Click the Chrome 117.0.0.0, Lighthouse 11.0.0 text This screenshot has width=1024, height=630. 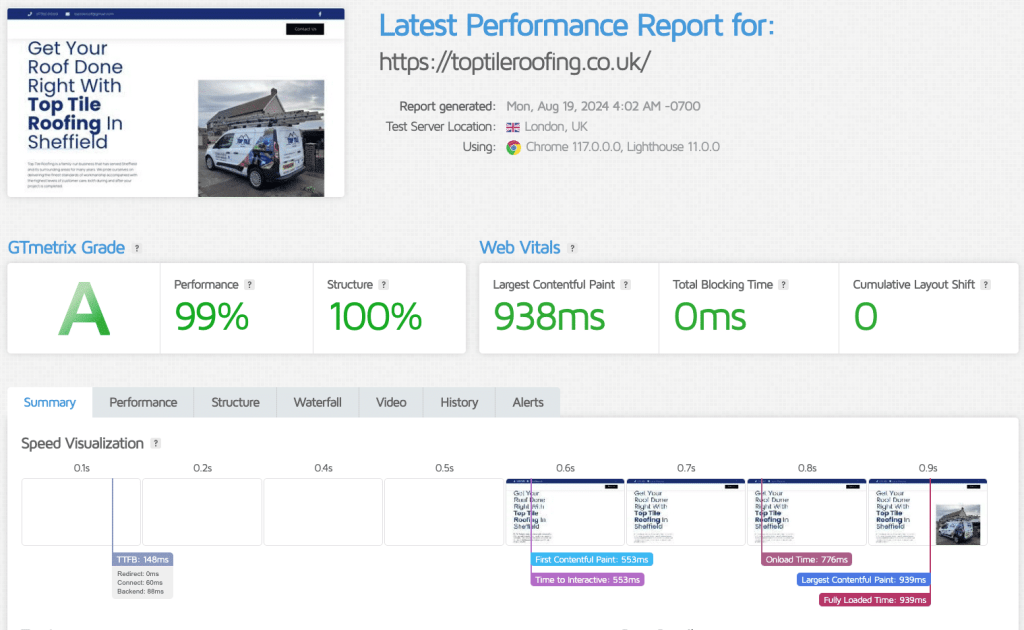pyautogui.click(x=623, y=147)
